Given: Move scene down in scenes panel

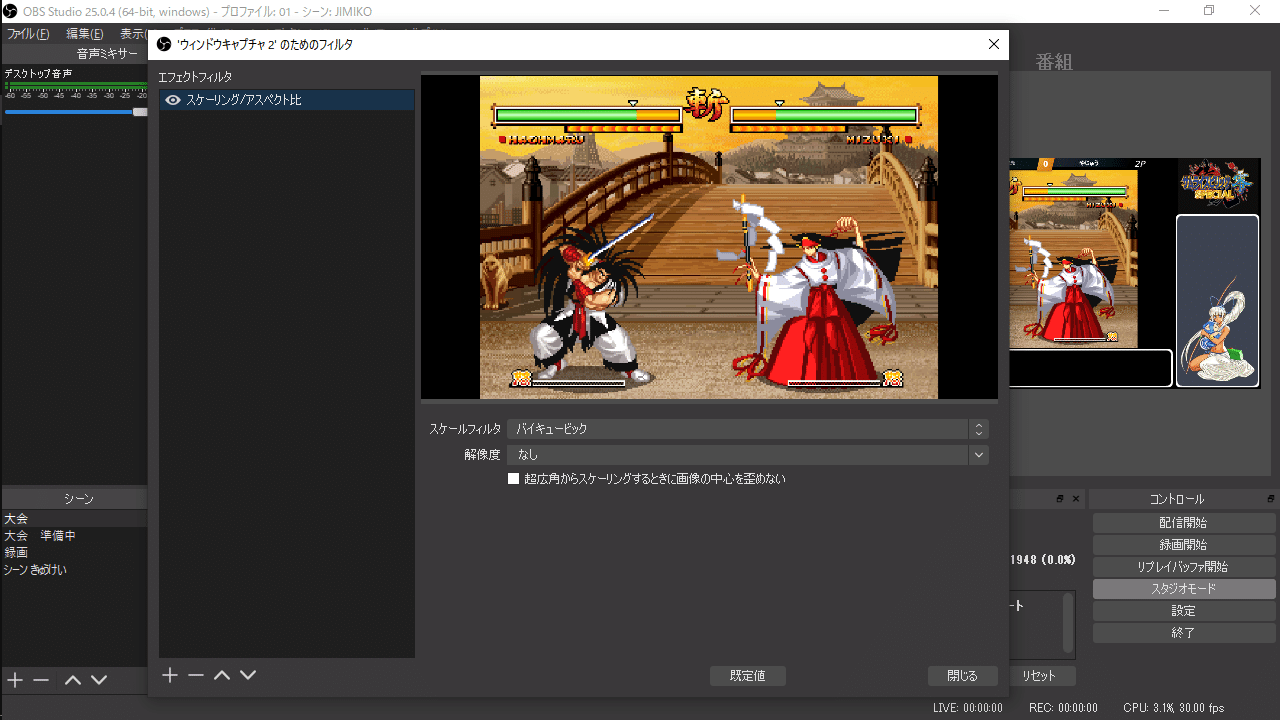Looking at the screenshot, I should pos(99,680).
